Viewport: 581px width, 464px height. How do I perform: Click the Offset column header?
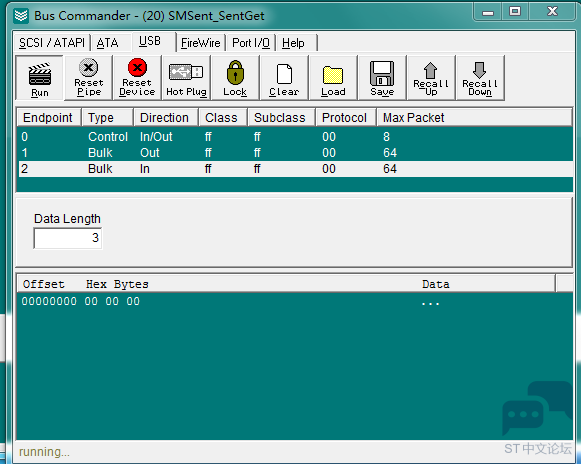coord(43,284)
